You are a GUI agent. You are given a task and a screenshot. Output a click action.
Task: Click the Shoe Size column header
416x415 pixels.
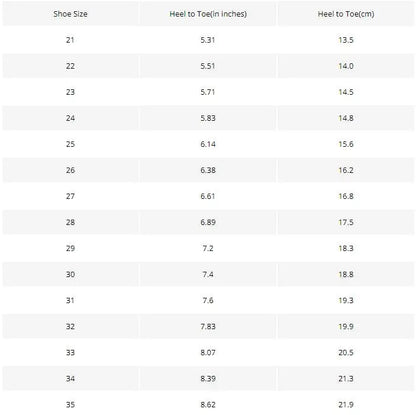coord(70,14)
